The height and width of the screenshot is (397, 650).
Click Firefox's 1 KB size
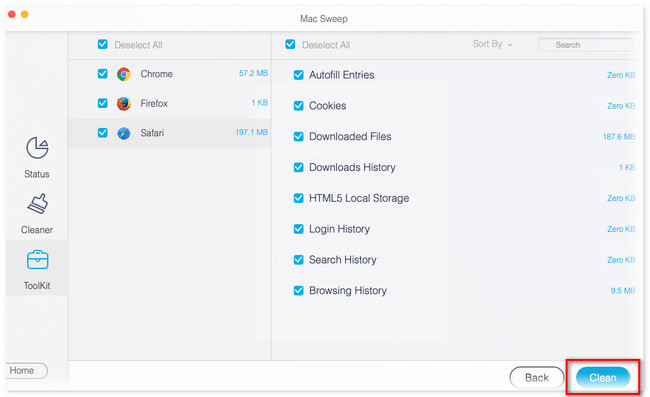click(x=260, y=103)
